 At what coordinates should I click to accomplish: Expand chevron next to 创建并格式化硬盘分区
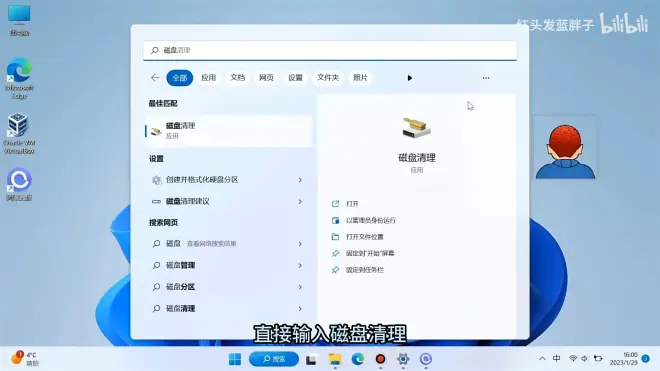300,180
